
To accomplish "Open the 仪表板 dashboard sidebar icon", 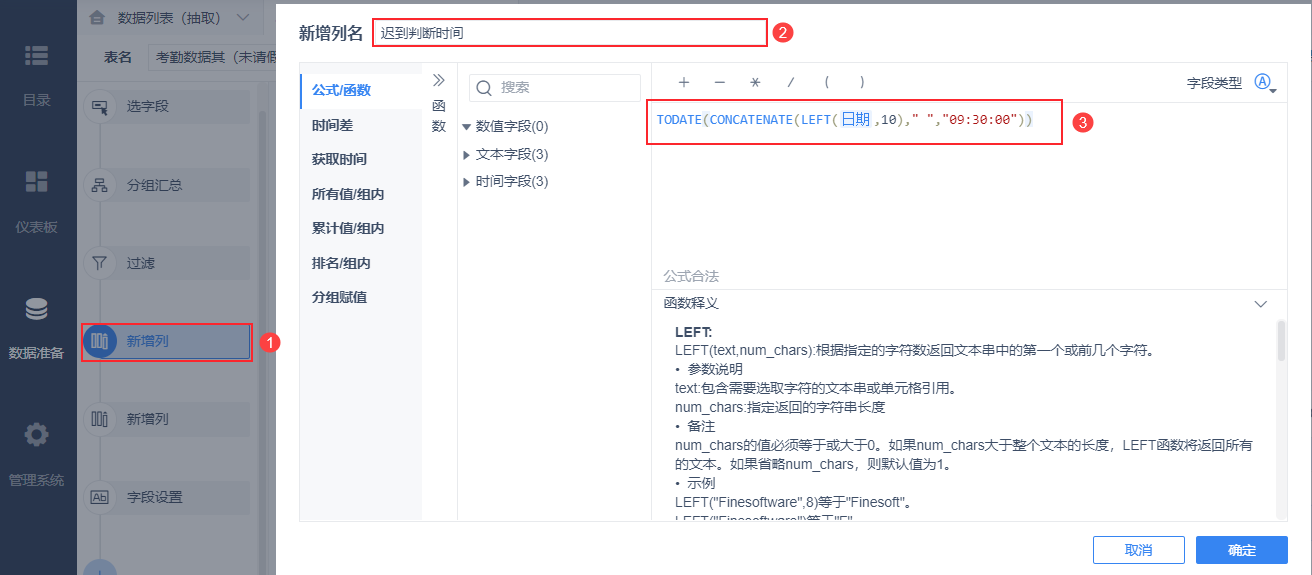I will [37, 181].
